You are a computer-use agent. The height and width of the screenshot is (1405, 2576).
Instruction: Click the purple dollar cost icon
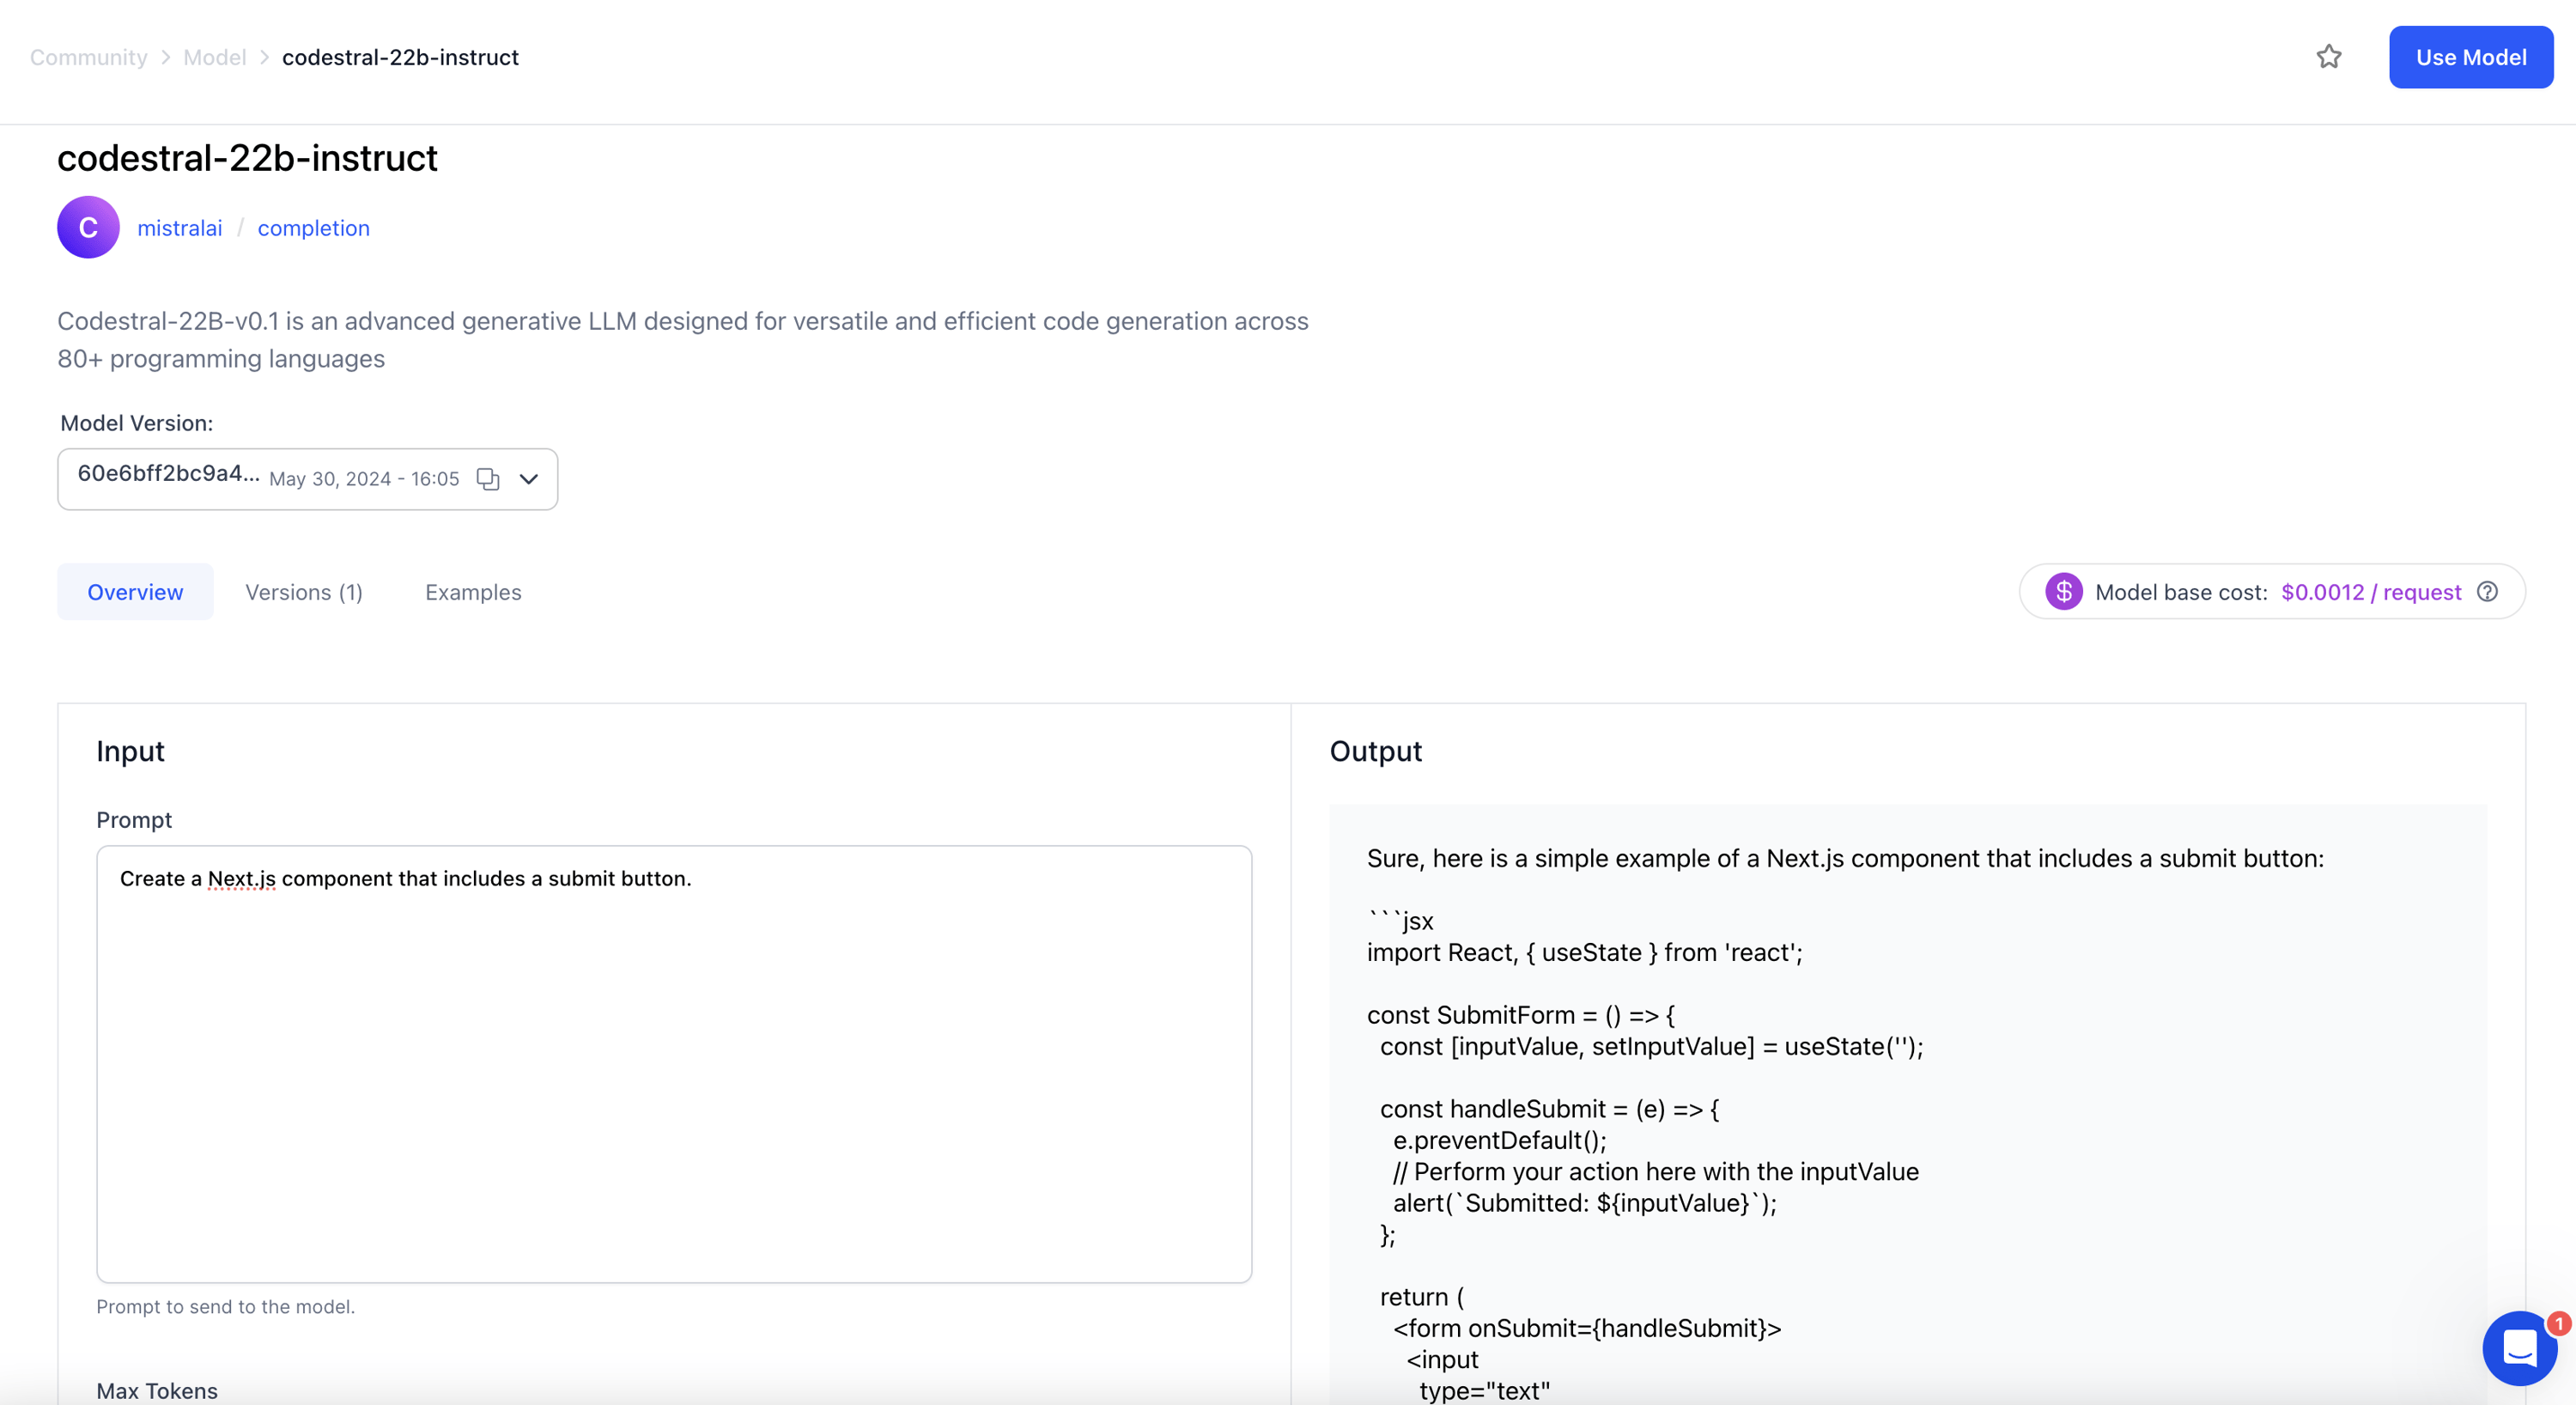click(2063, 592)
